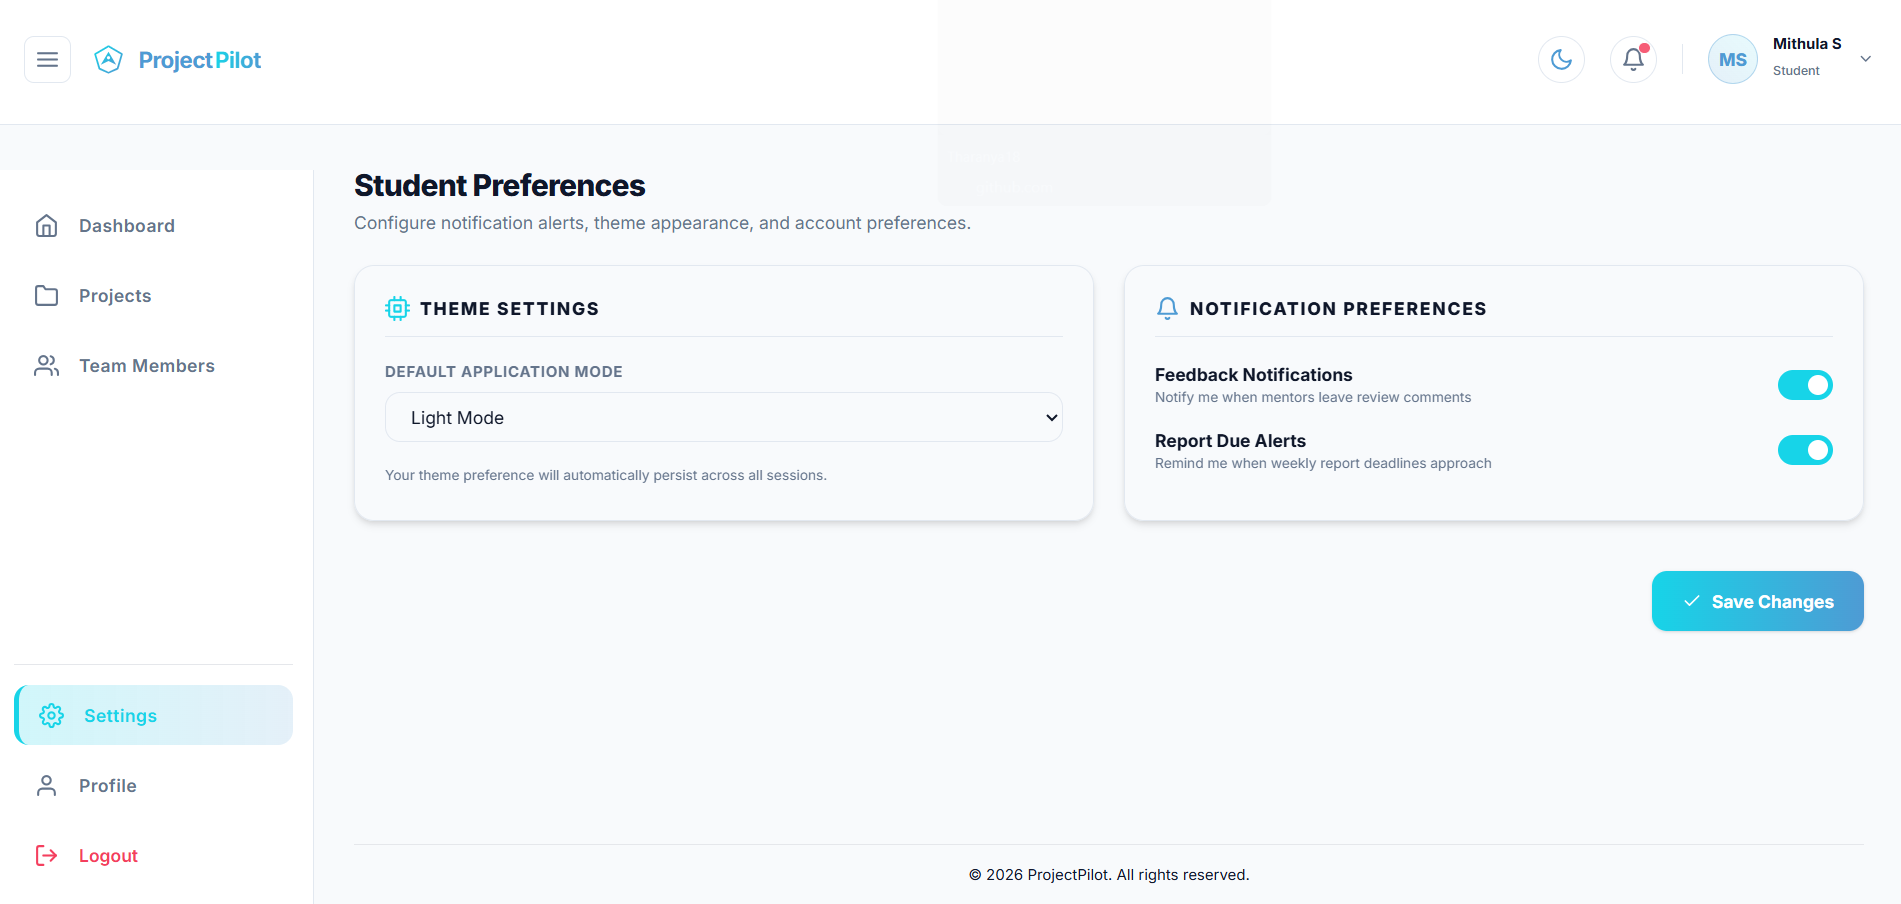
Task: Expand the Mithula S account chevron
Action: 1865,59
